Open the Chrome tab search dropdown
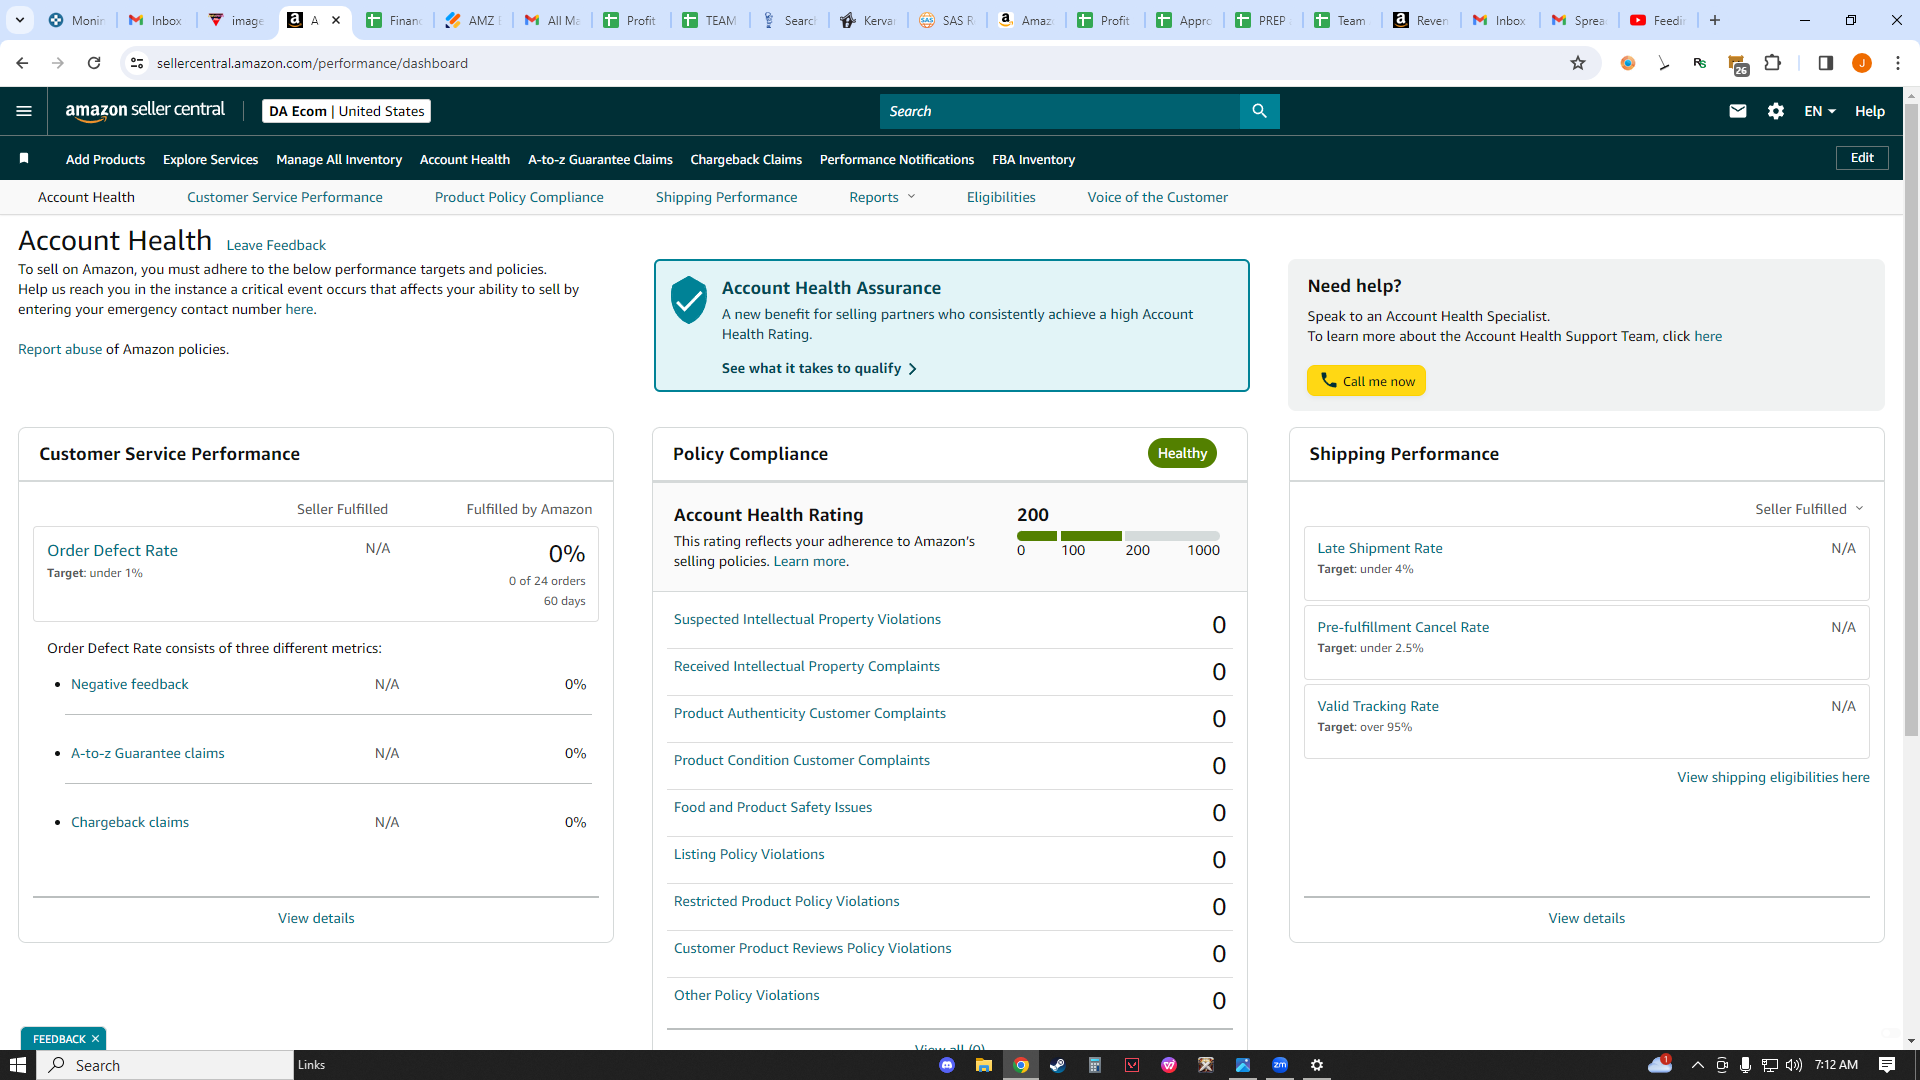Screen dimensions: 1920x1080 tap(20, 20)
